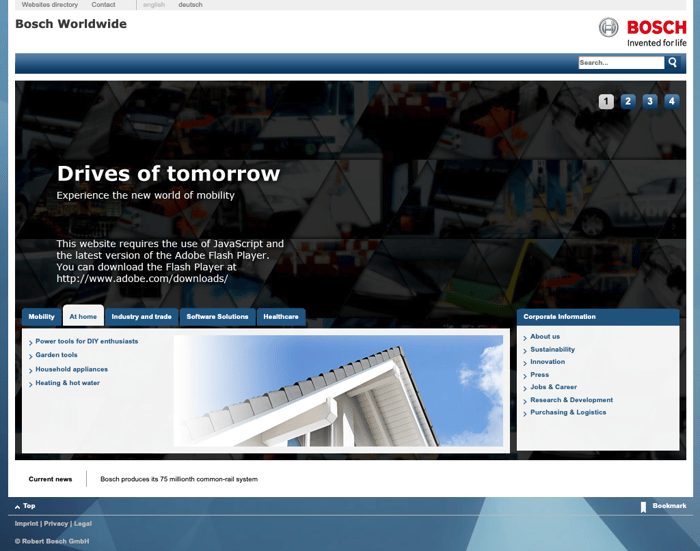
Task: Open the Contact link
Action: coord(103,4)
